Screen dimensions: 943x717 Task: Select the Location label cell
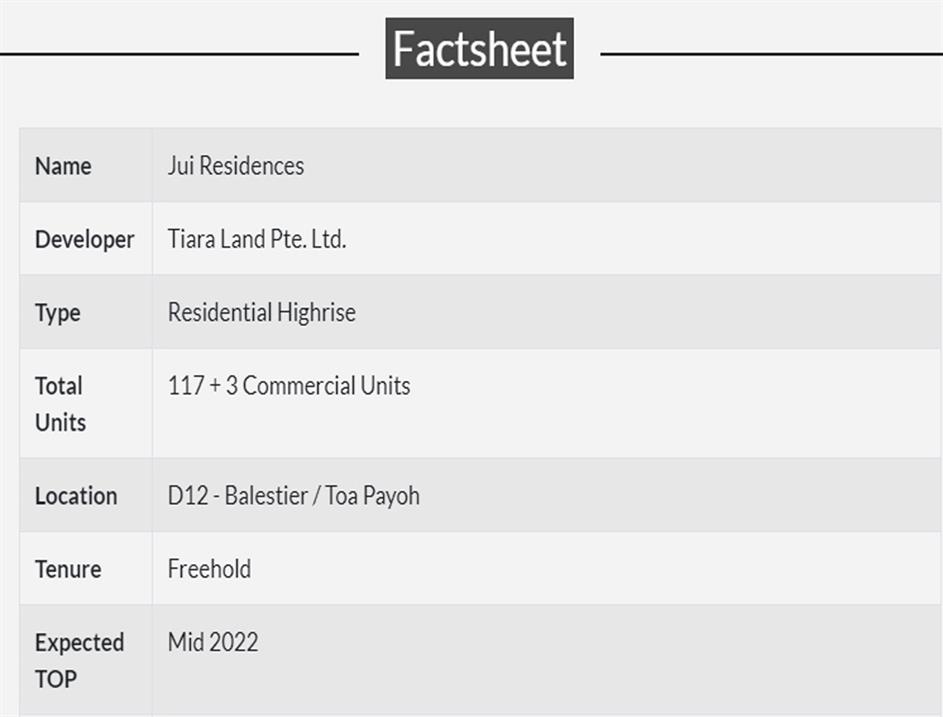coord(76,496)
